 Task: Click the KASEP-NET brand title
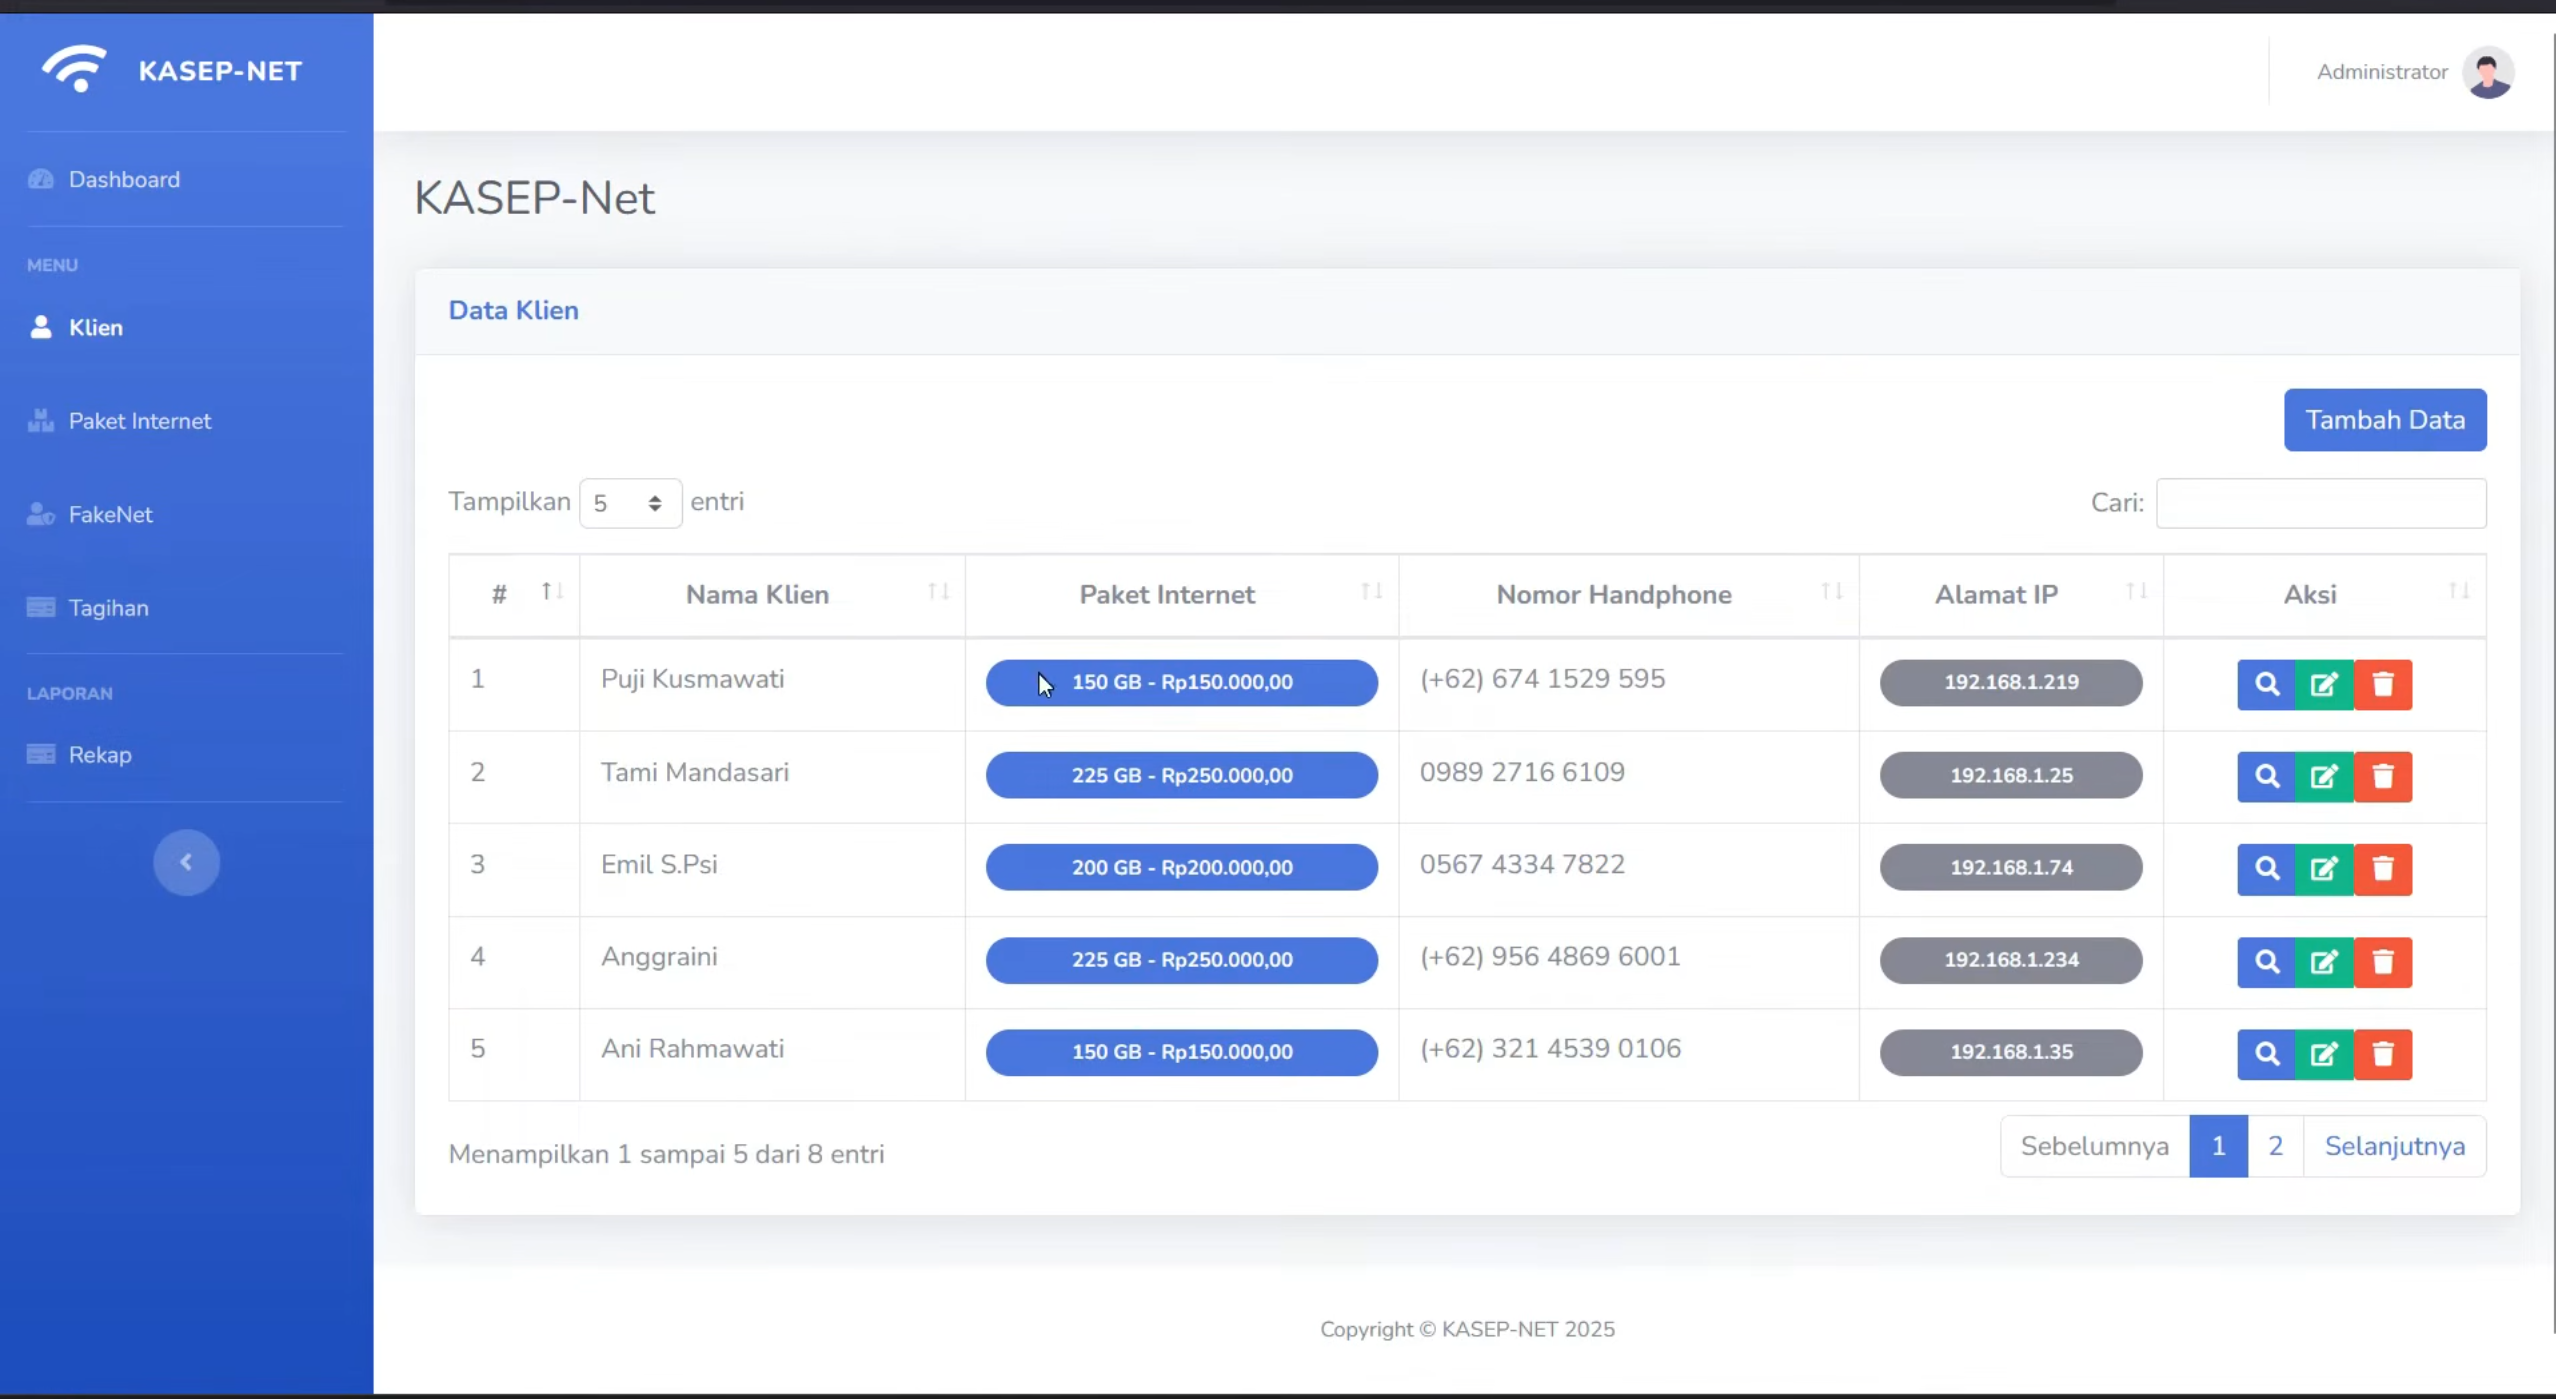tap(220, 71)
